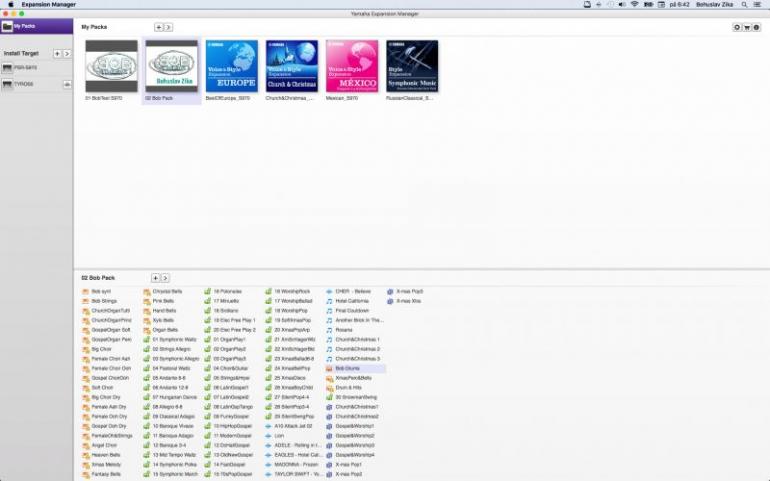This screenshot has height=481, width=770.
Task: Click the small icon beside TYROS5
Action: [x=67, y=85]
